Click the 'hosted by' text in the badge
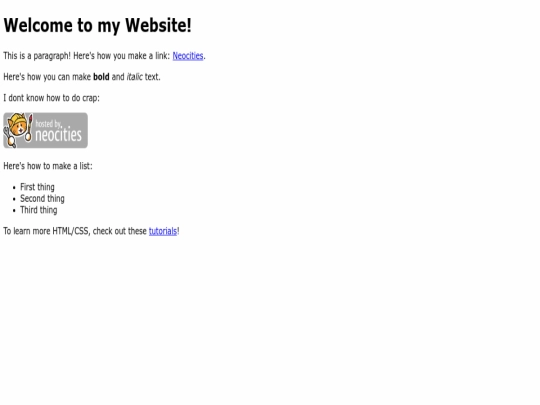Image resolution: width=540 pixels, height=405 pixels. (x=49, y=124)
